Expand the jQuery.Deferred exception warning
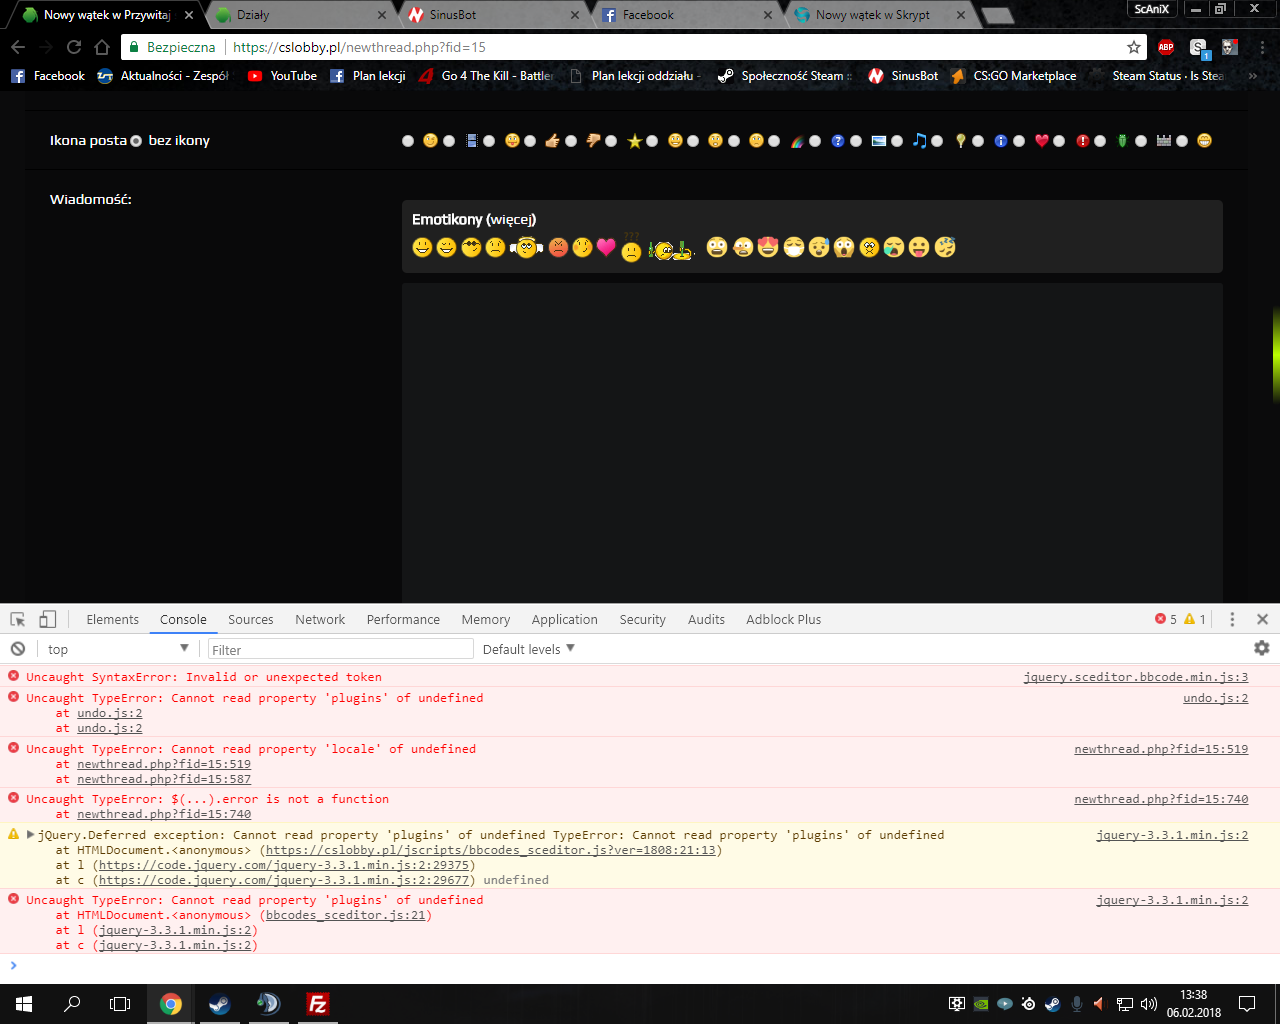Screen dimensions: 1280x1024 pyautogui.click(x=30, y=835)
